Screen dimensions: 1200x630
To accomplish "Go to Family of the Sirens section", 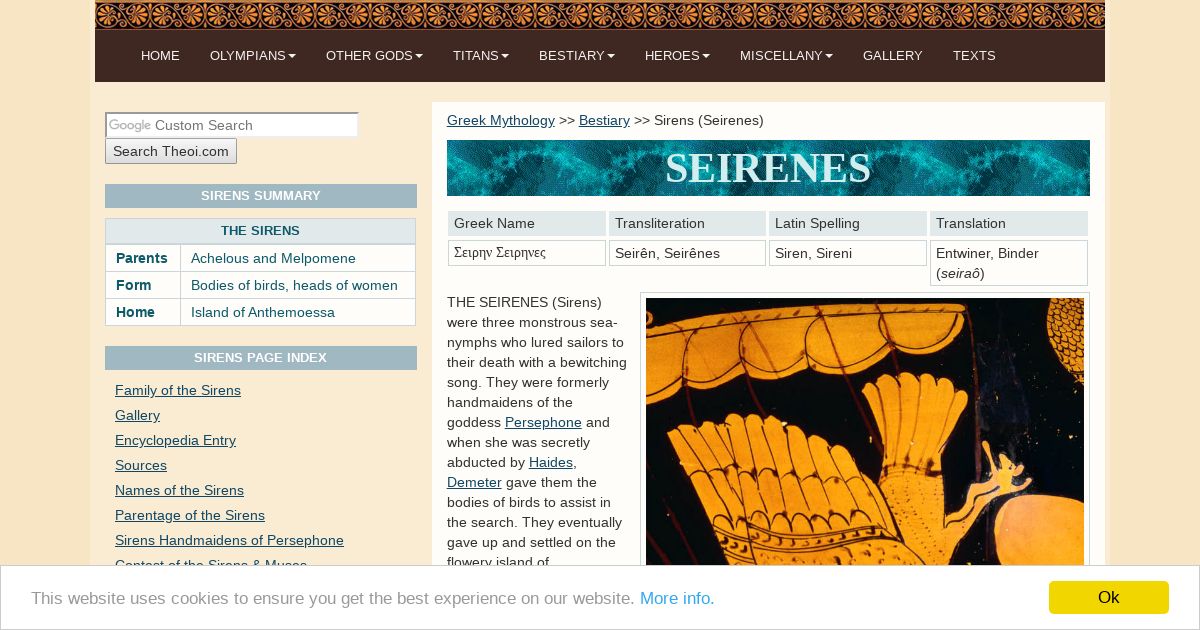I will pos(178,390).
